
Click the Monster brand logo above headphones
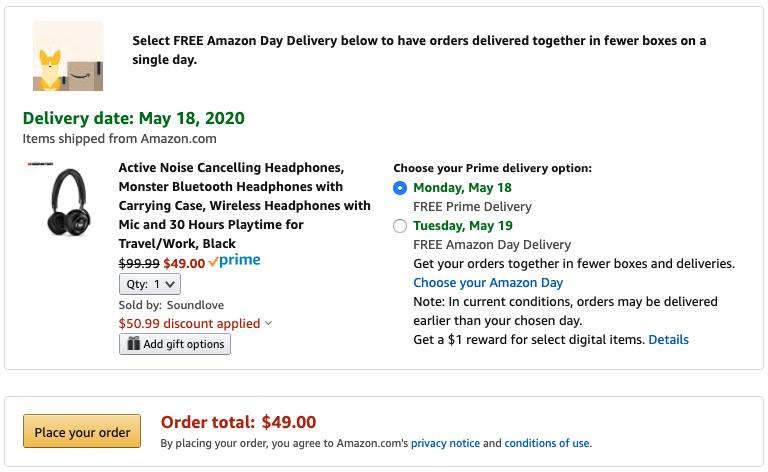click(41, 163)
